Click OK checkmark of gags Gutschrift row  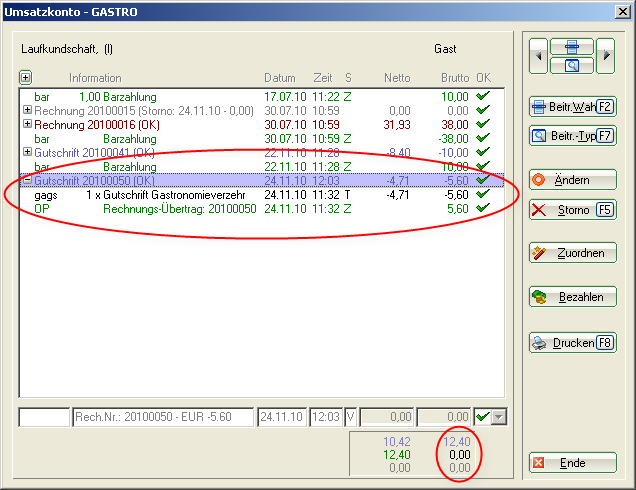click(x=483, y=194)
